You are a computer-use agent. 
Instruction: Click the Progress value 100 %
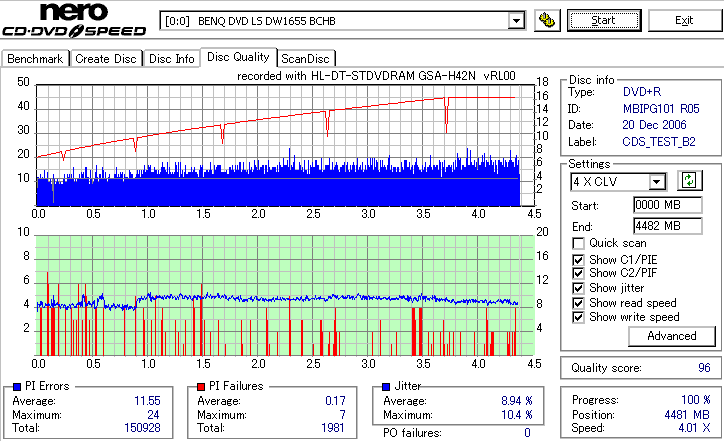tap(696, 400)
